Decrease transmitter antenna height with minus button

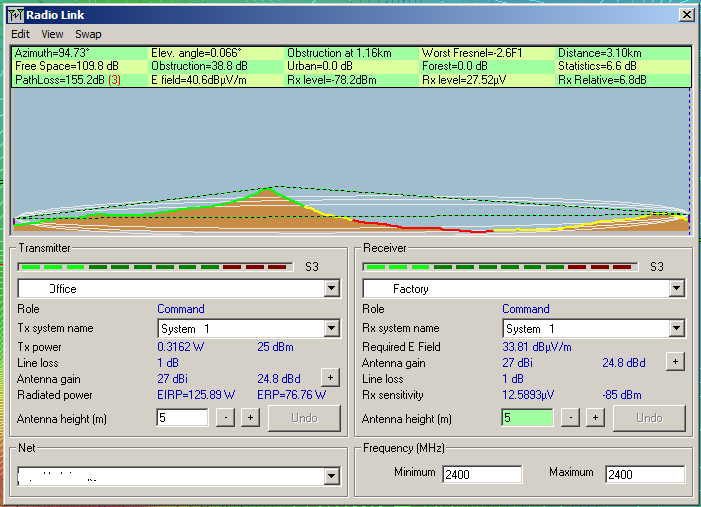[x=226, y=418]
